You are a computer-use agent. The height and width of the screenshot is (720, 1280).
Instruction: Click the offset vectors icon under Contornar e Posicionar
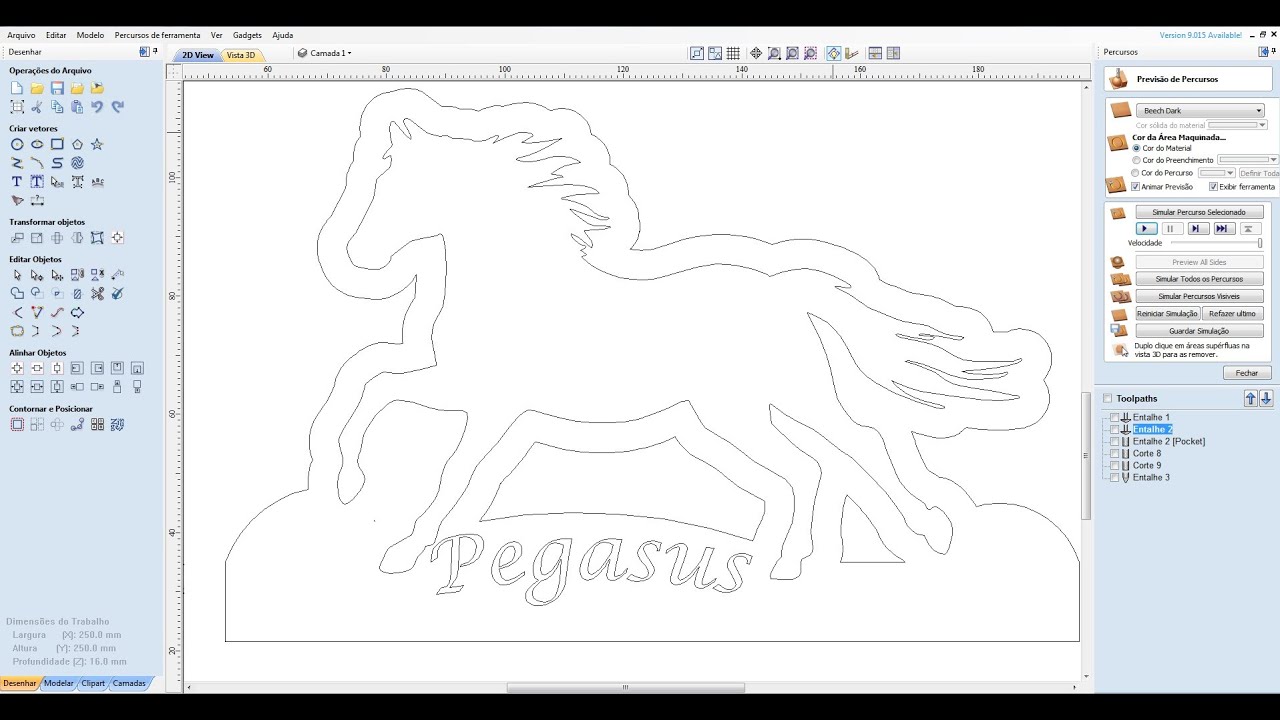[x=17, y=425]
